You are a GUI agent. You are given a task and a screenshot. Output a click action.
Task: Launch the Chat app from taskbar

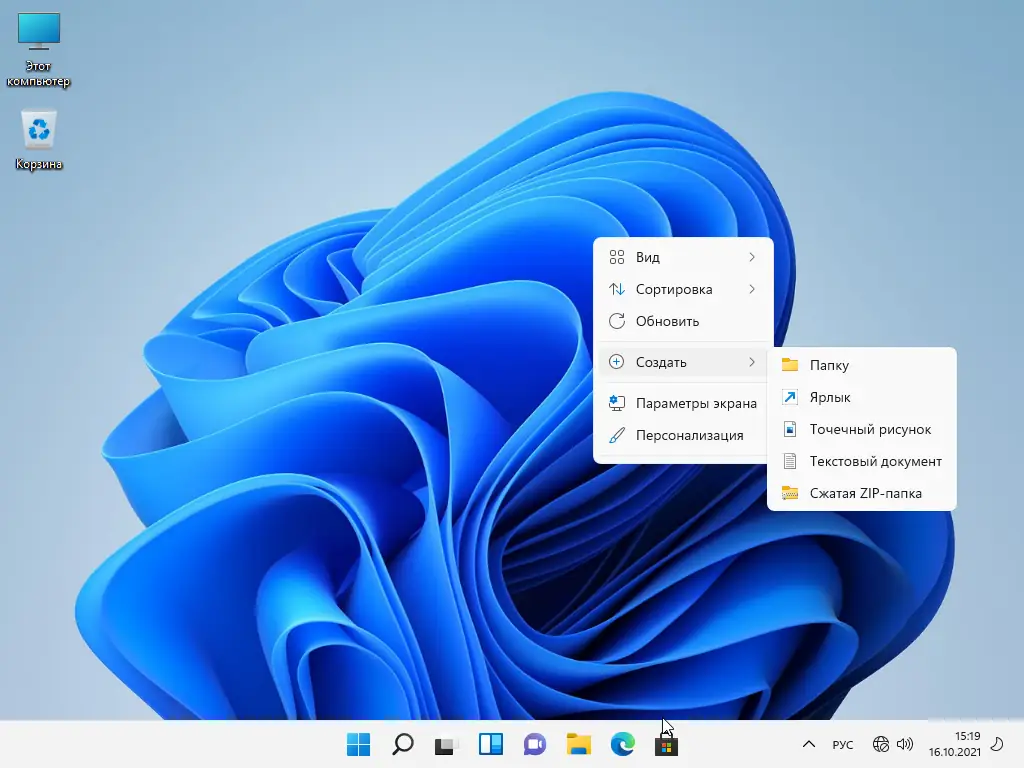(534, 744)
